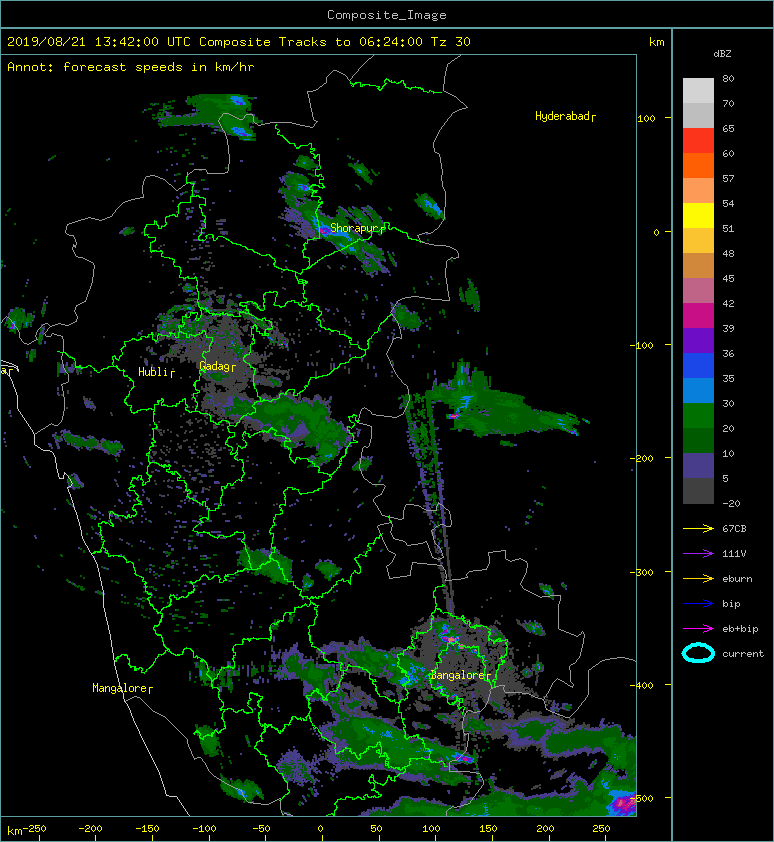774x842 pixels.
Task: Click the 67CB legend label
Action: [734, 529]
